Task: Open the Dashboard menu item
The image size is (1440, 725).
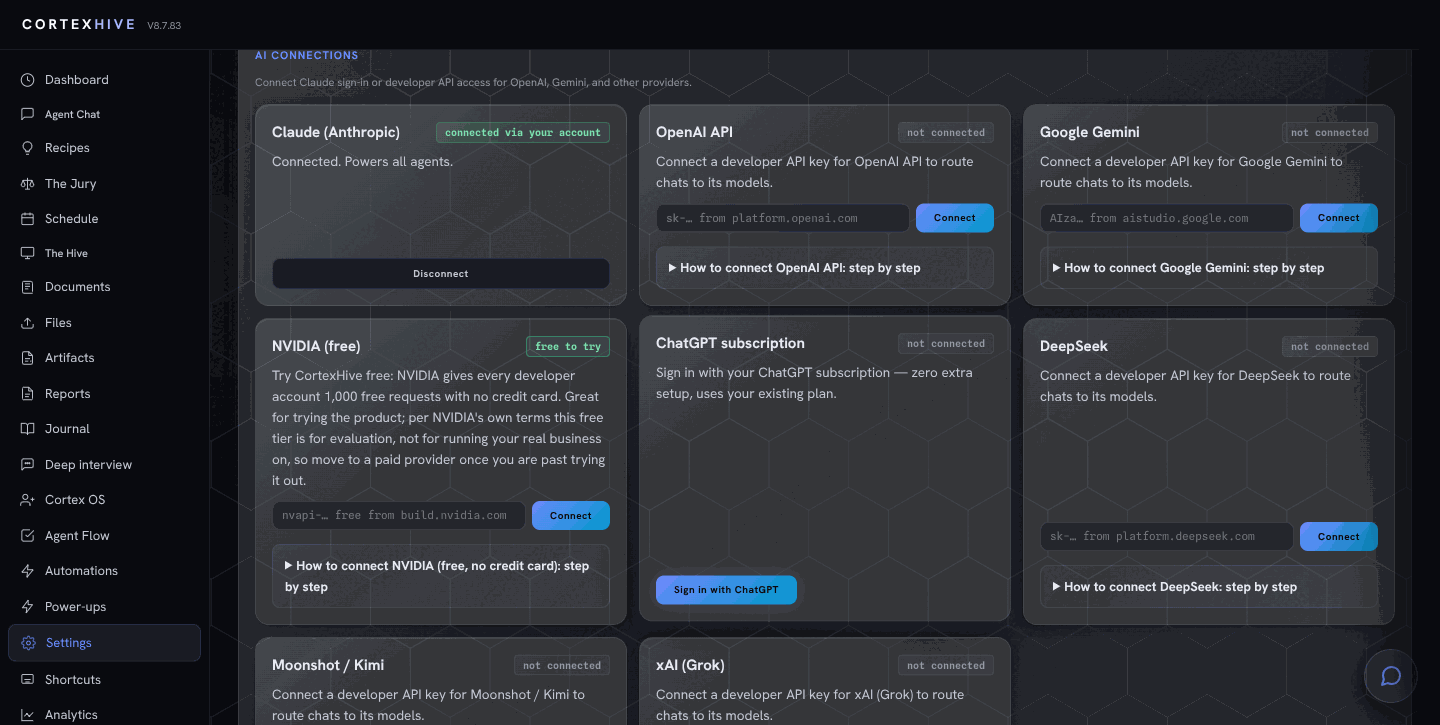Action: (x=104, y=80)
